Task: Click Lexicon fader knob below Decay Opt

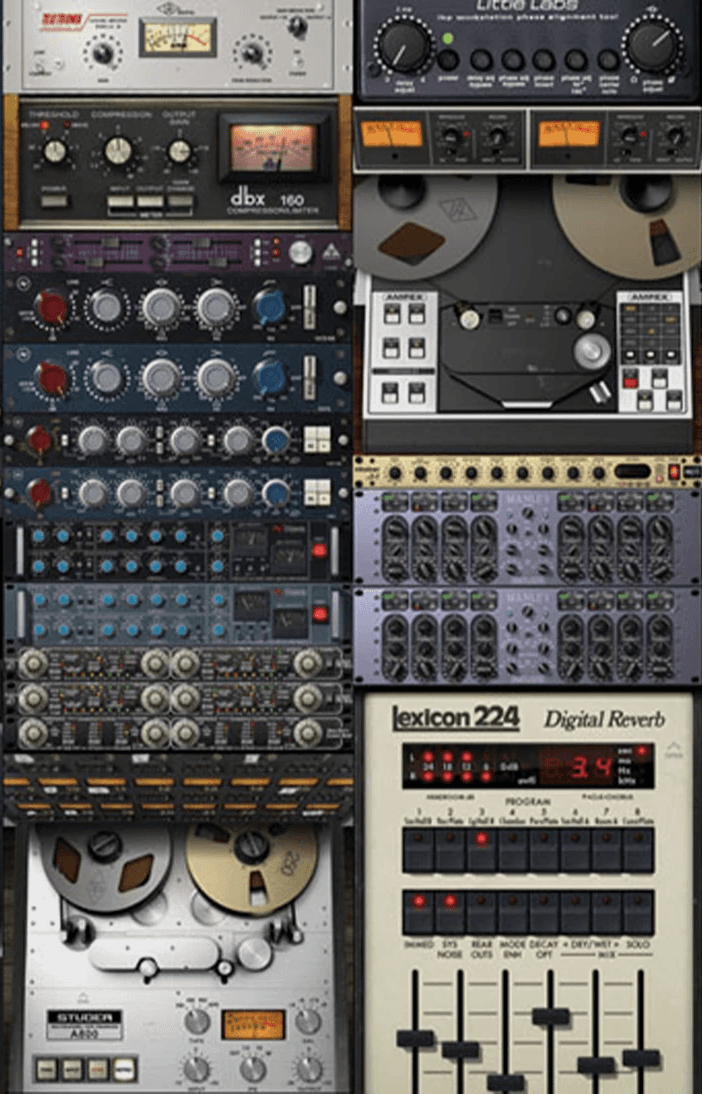Action: coord(551,1017)
